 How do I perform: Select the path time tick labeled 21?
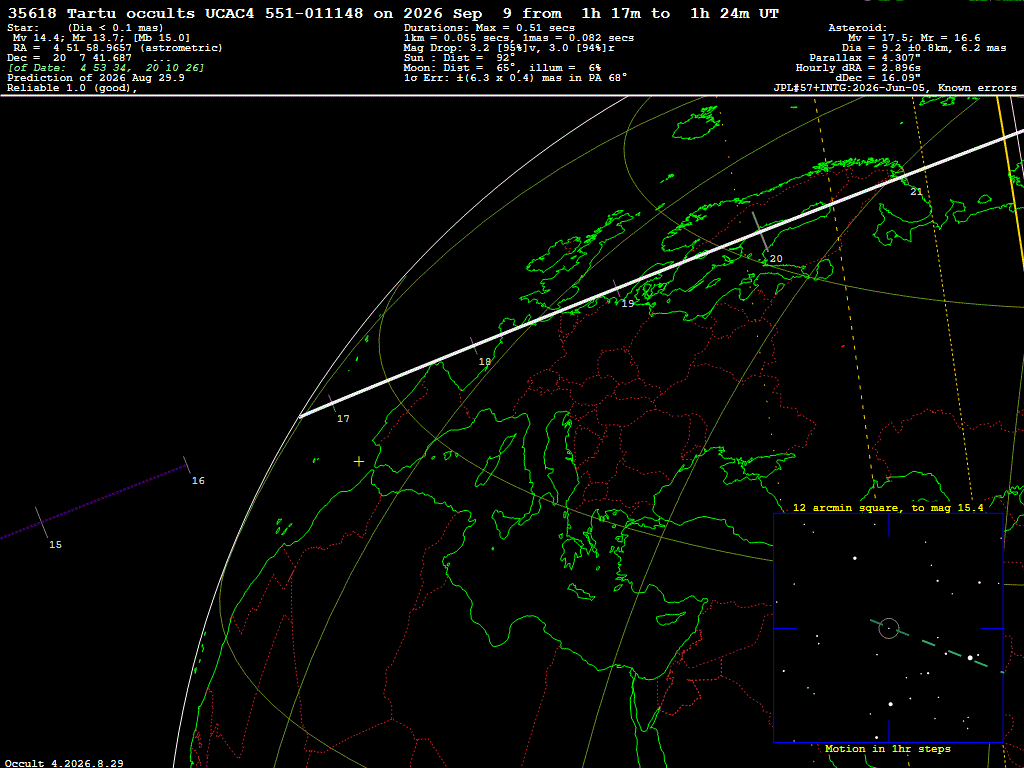[x=916, y=191]
